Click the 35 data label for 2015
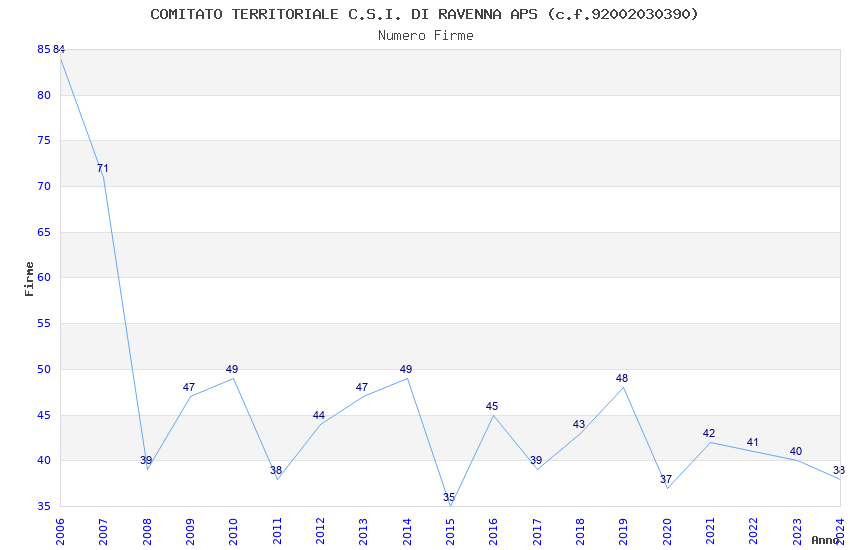 click(x=449, y=498)
